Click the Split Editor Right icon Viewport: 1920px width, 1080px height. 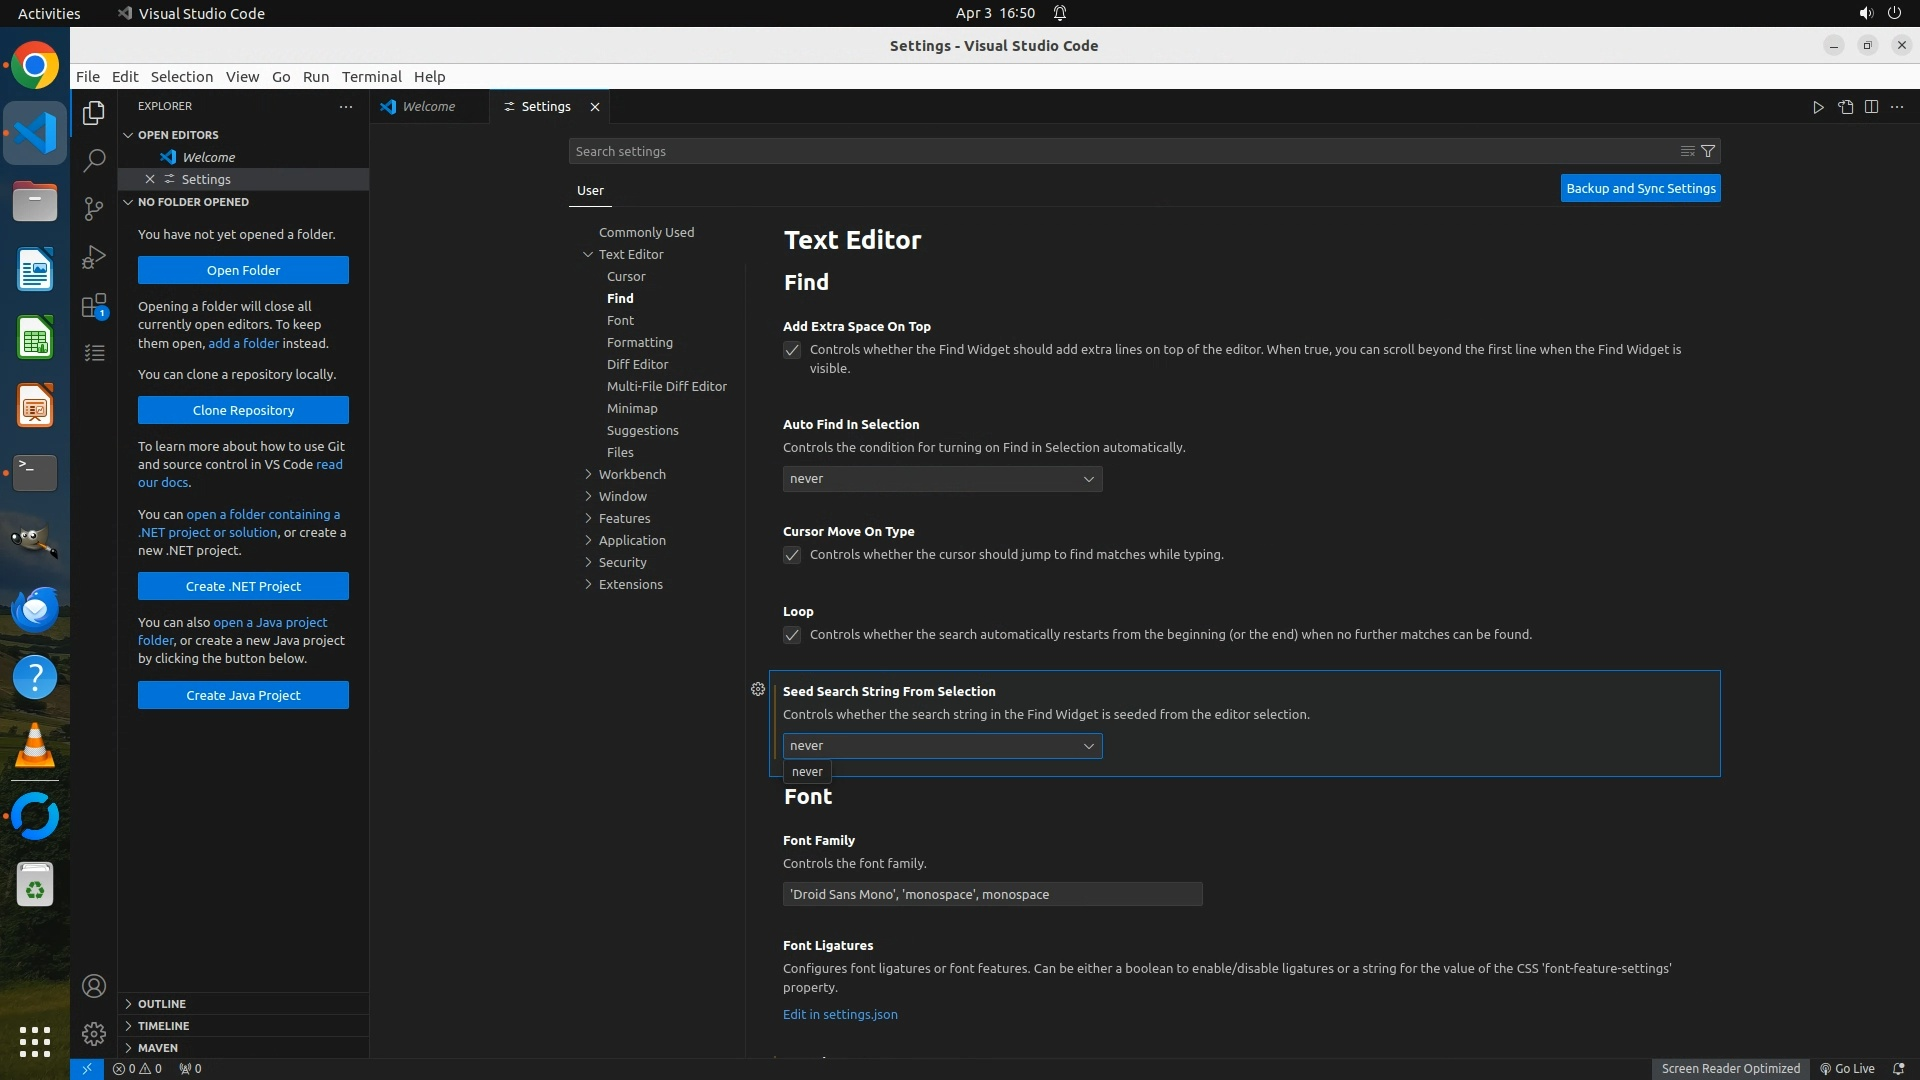(x=1871, y=107)
